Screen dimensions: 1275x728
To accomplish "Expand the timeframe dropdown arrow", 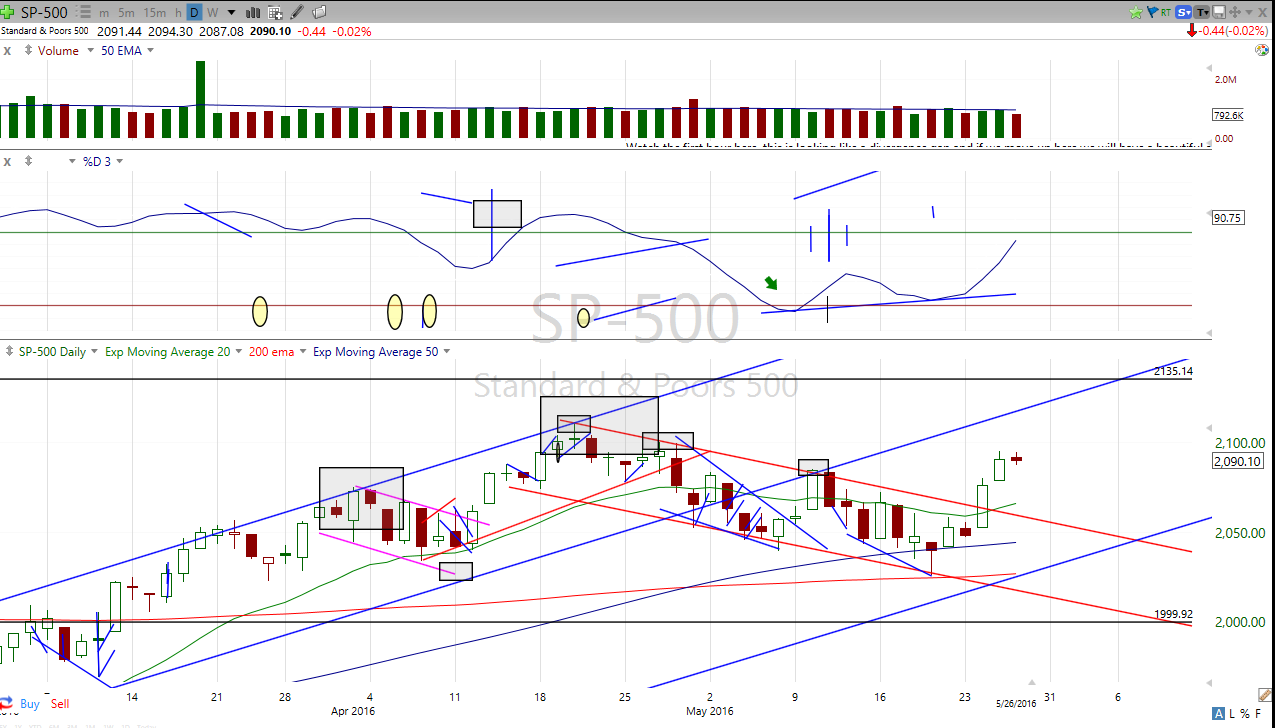I will pyautogui.click(x=232, y=13).
